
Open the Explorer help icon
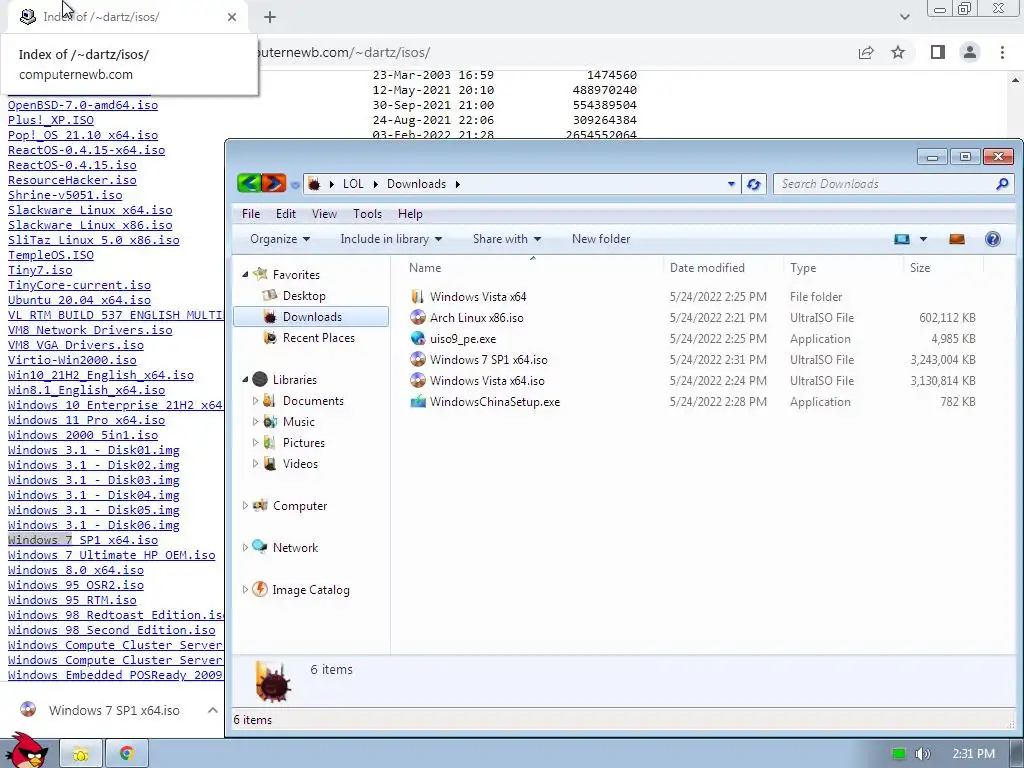click(993, 239)
